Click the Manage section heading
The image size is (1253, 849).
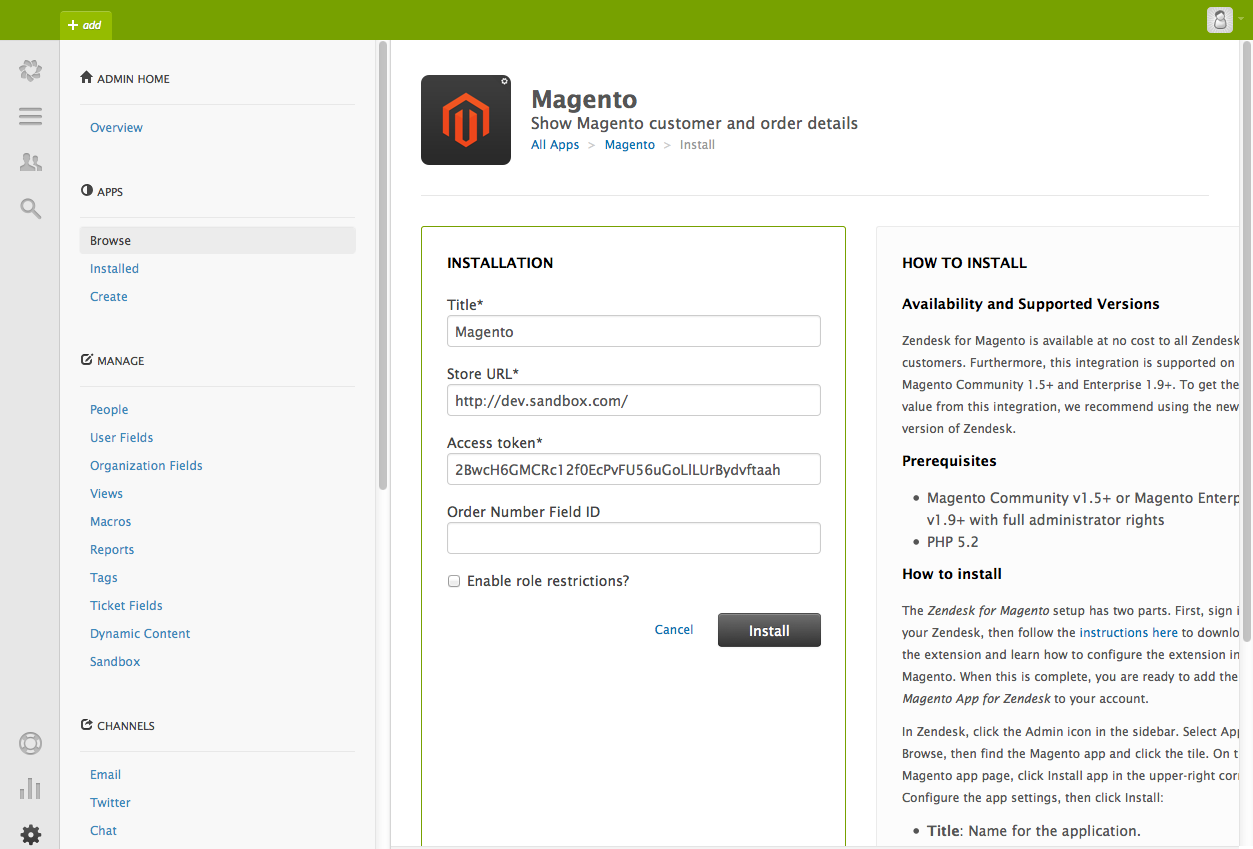tap(113, 361)
